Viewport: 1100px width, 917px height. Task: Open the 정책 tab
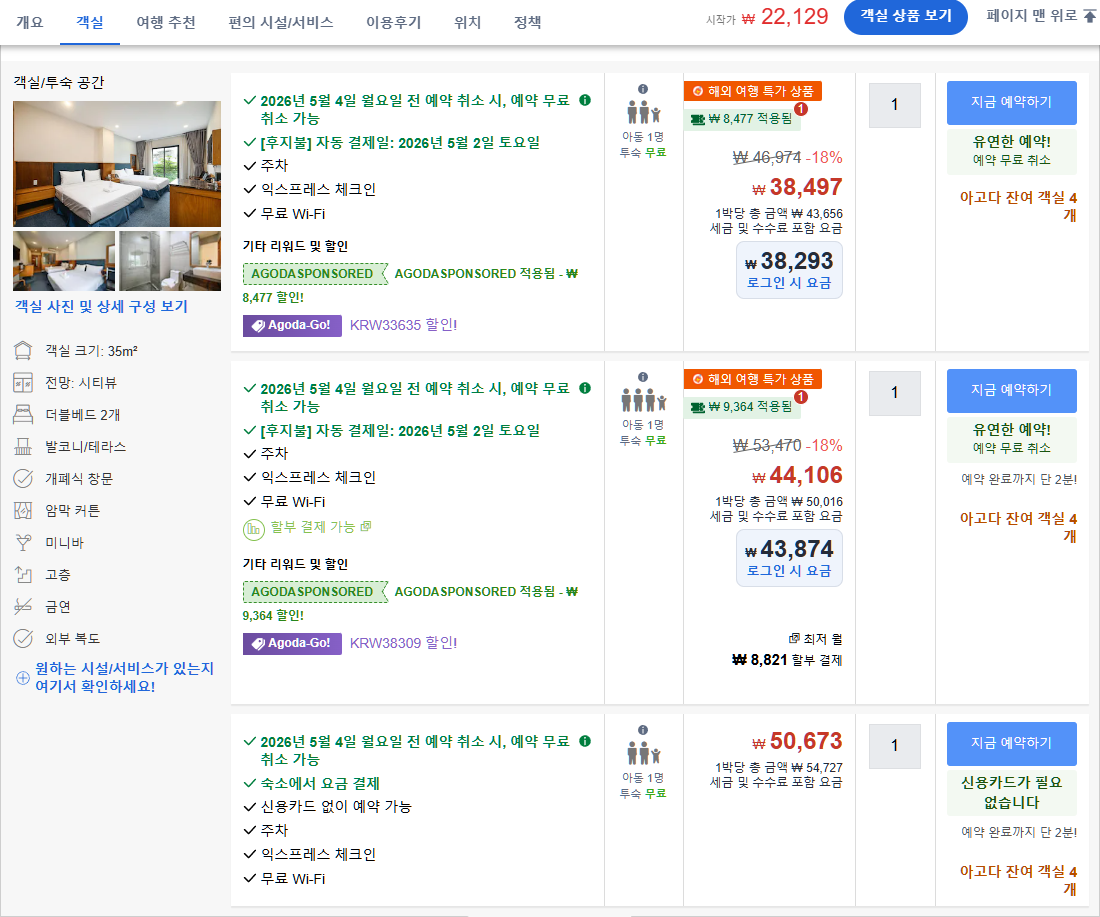coord(528,22)
